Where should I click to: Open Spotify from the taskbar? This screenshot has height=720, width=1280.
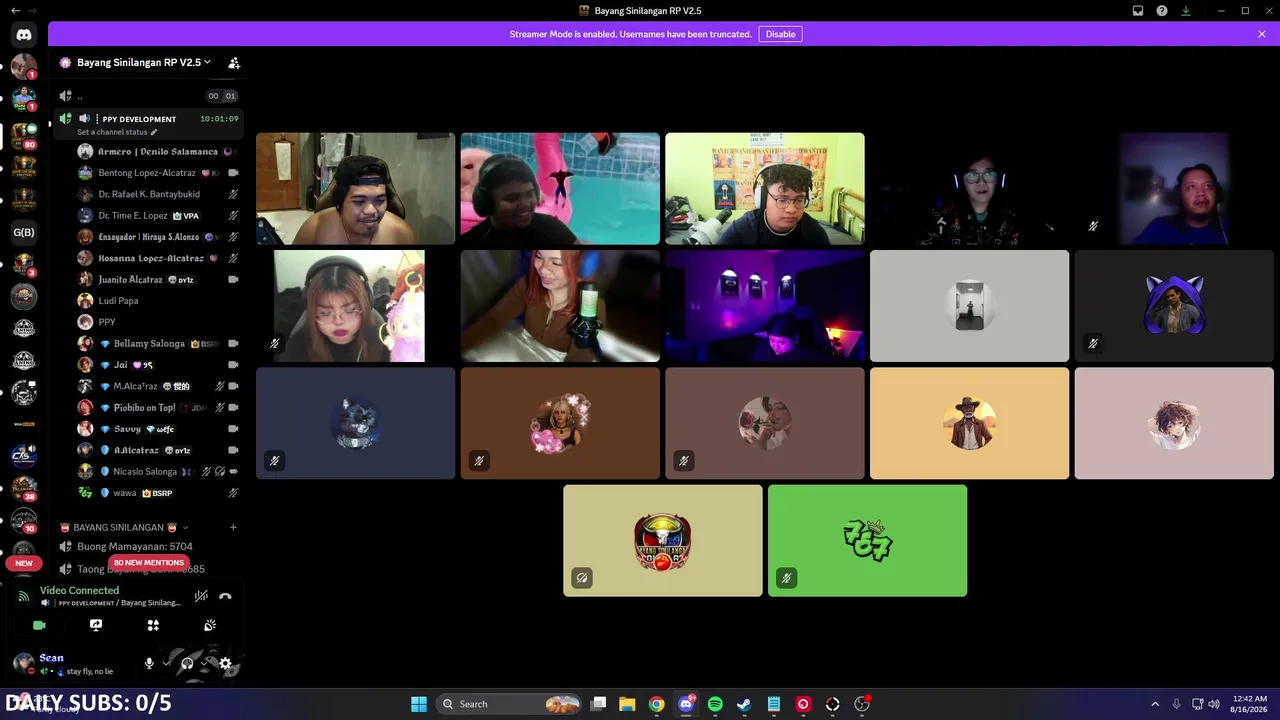(x=715, y=704)
